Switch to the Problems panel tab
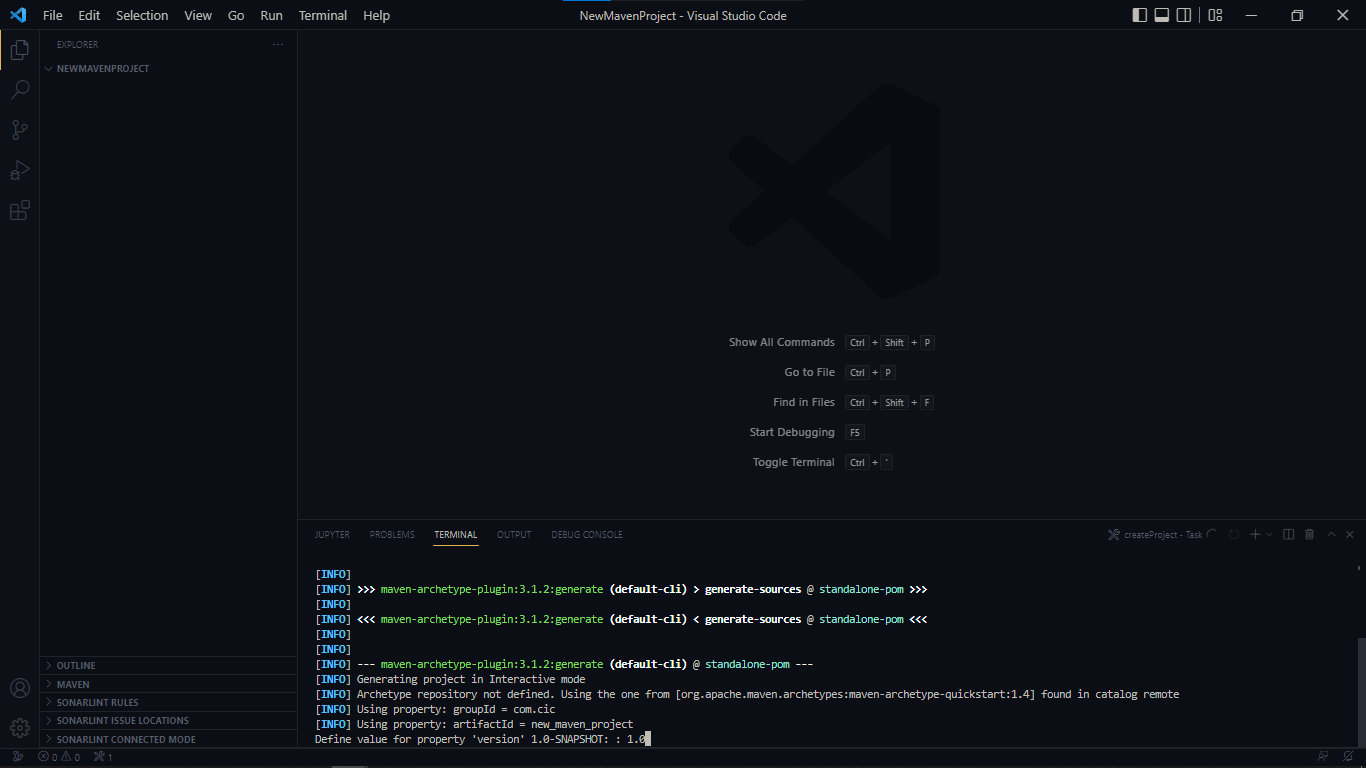The image size is (1366, 768). (392, 535)
